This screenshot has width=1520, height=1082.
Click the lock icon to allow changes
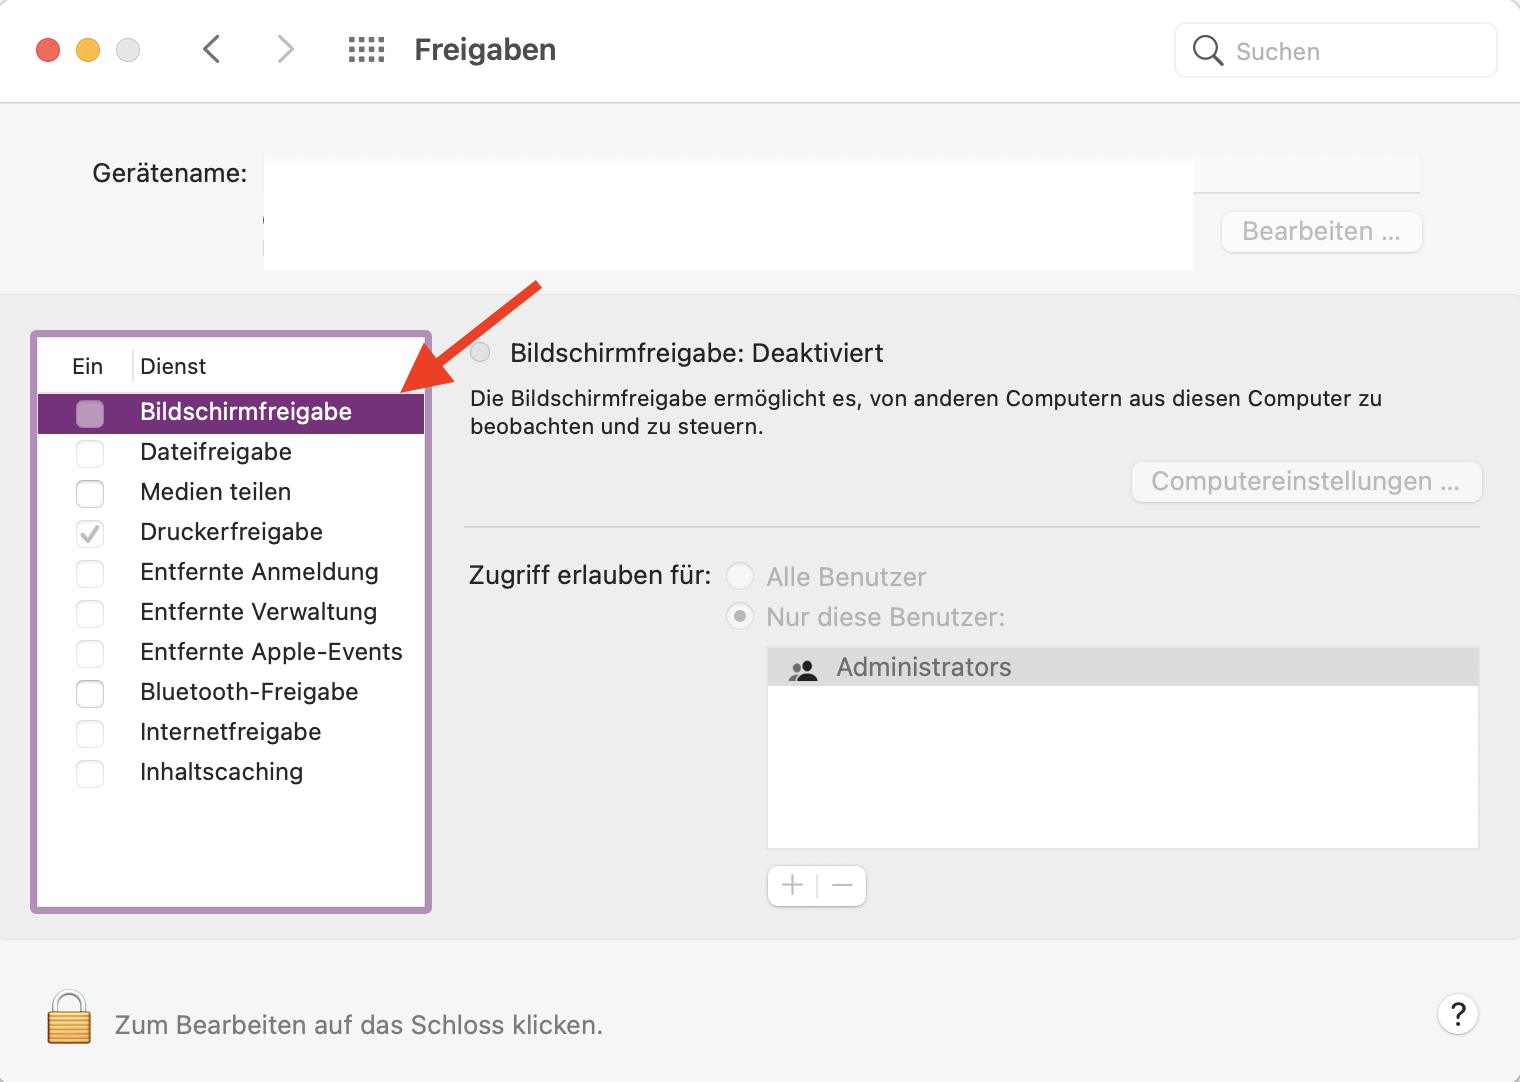[69, 1018]
